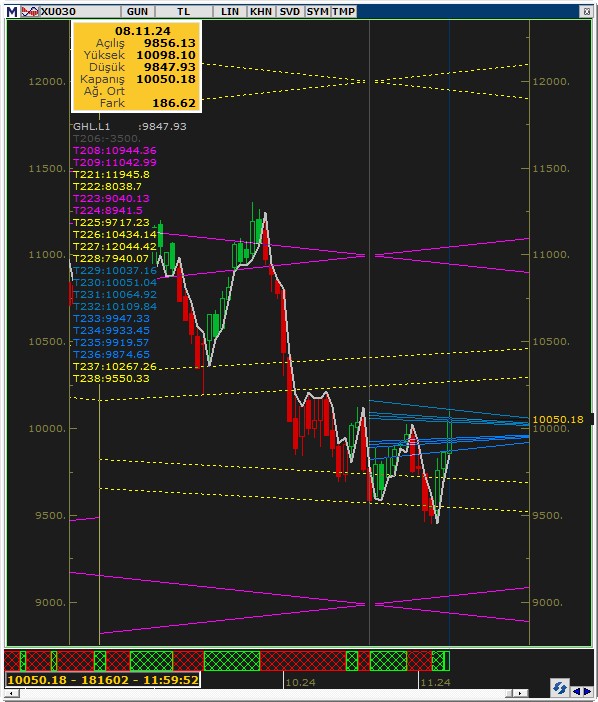Select trend line label T222:8038.7
The image size is (598, 702).
point(107,186)
